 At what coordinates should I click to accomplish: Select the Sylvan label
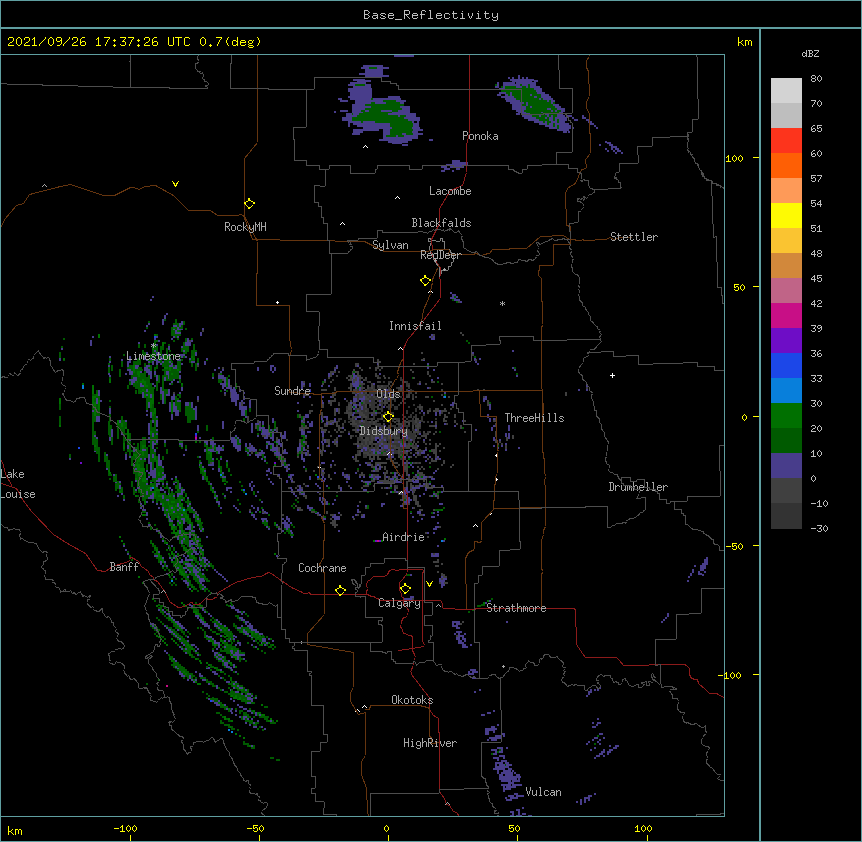pos(390,245)
